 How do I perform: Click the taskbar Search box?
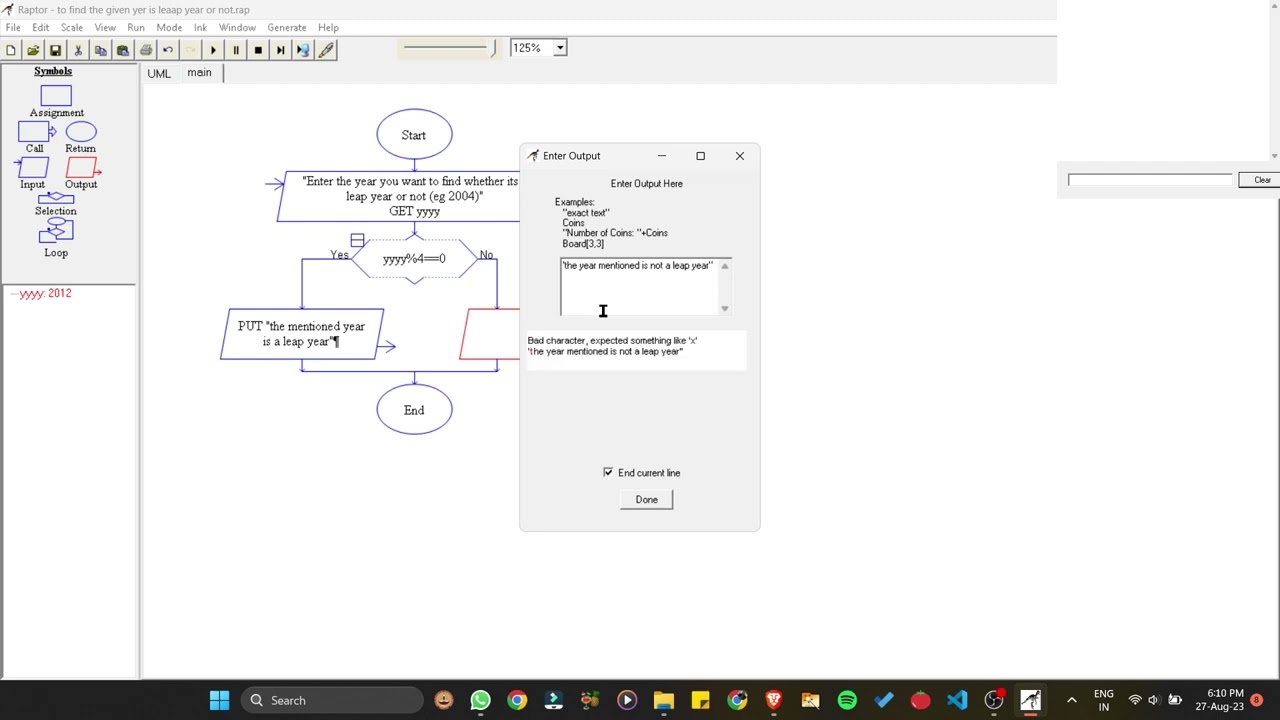point(332,700)
